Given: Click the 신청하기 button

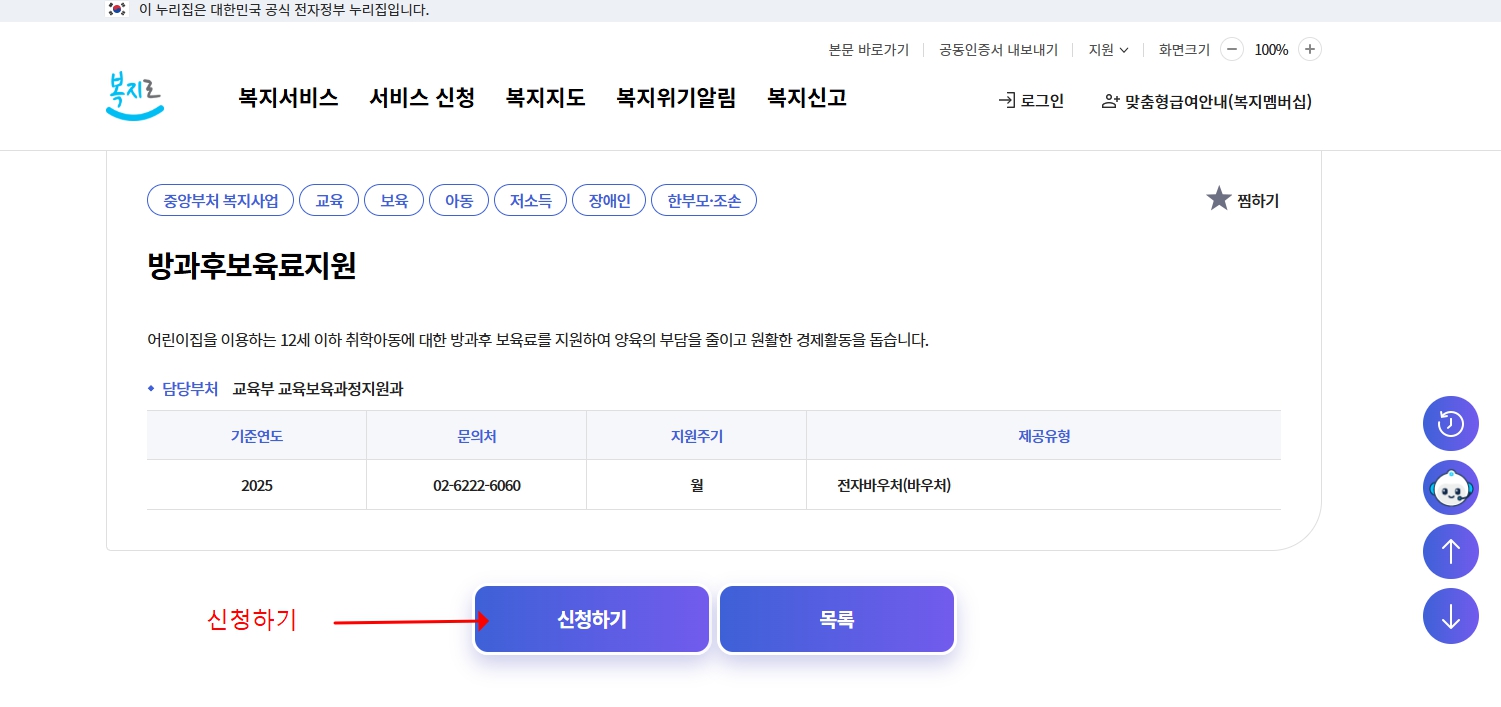Looking at the screenshot, I should 591,618.
